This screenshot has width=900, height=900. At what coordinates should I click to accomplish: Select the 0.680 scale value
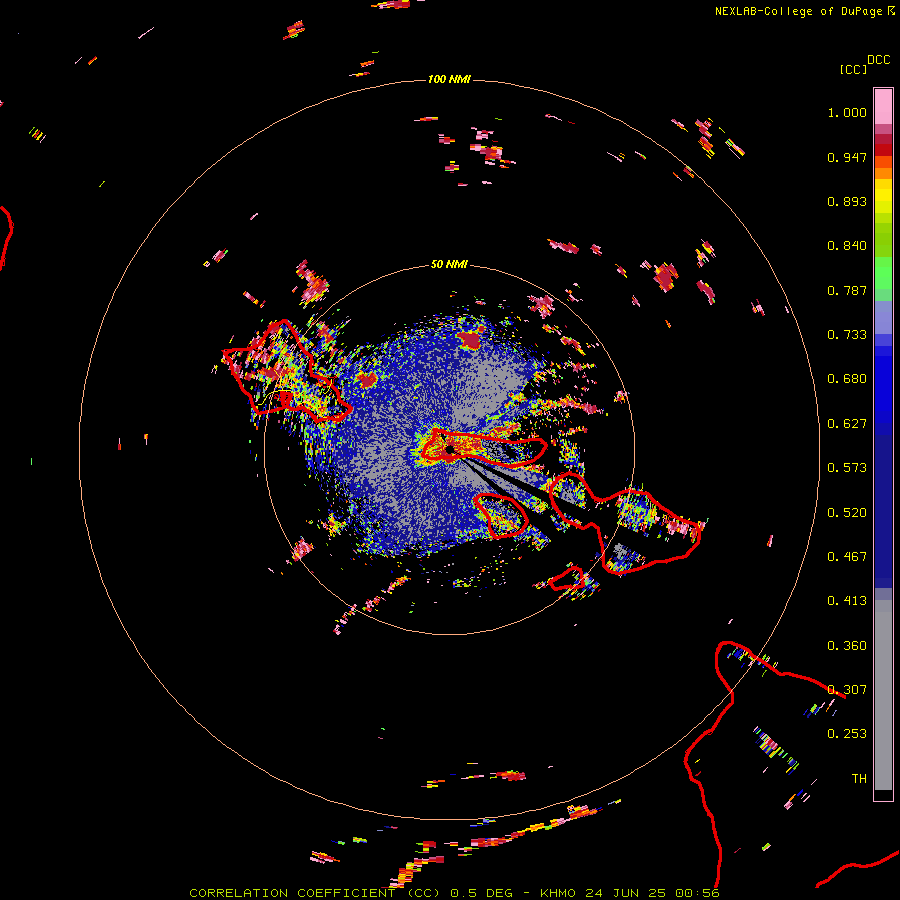[847, 379]
